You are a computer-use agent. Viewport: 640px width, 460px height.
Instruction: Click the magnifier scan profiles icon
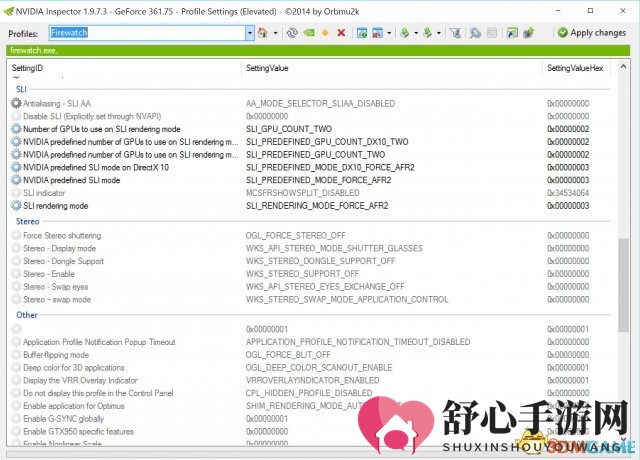475,33
